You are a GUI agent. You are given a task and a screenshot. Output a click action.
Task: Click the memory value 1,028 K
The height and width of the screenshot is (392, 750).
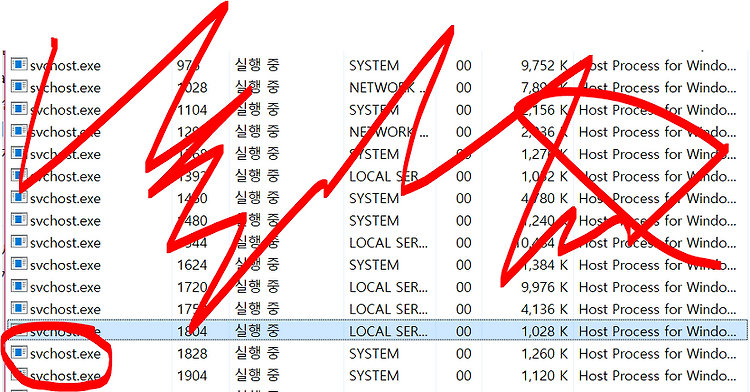coord(544,331)
